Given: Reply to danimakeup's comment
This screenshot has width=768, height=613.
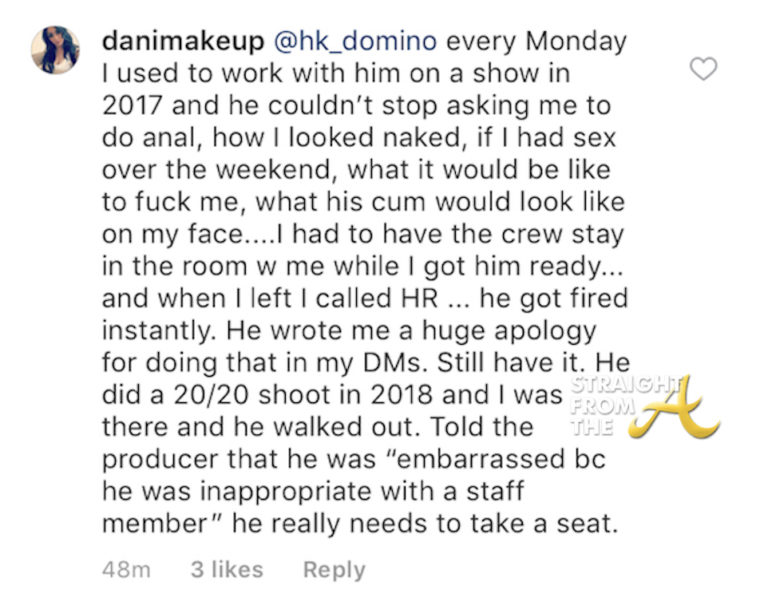Looking at the screenshot, I should point(334,570).
